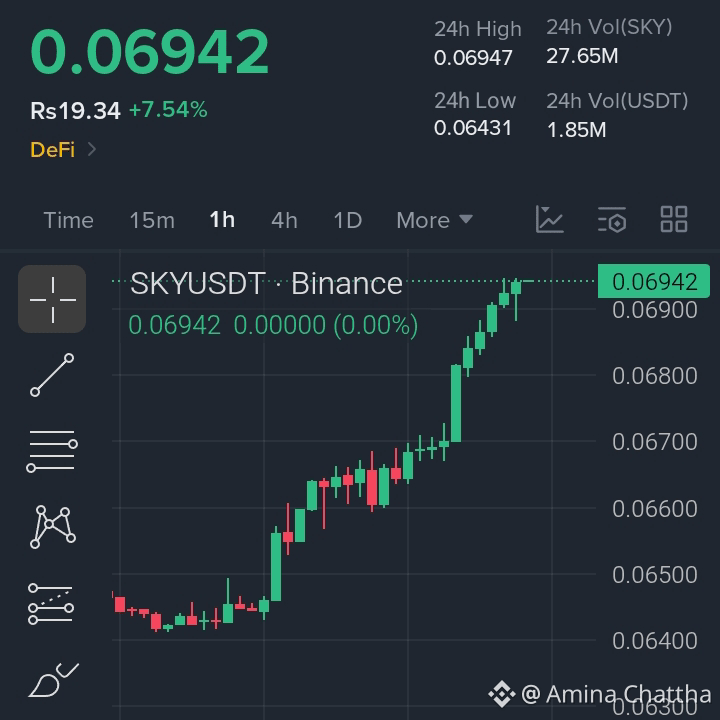Switch to the 4h interval

click(x=284, y=220)
